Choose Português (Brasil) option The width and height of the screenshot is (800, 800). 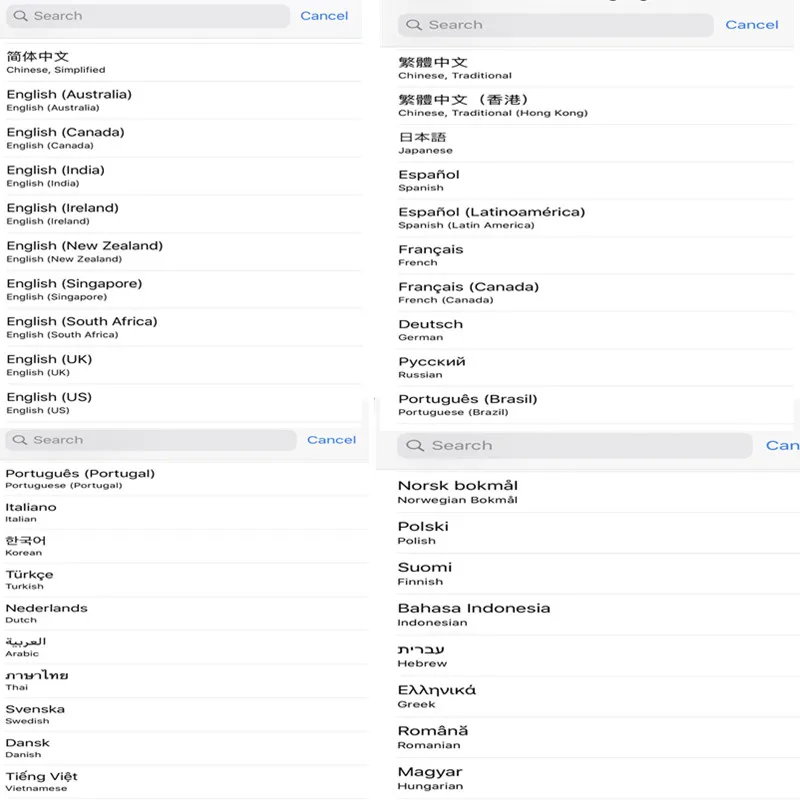point(467,404)
